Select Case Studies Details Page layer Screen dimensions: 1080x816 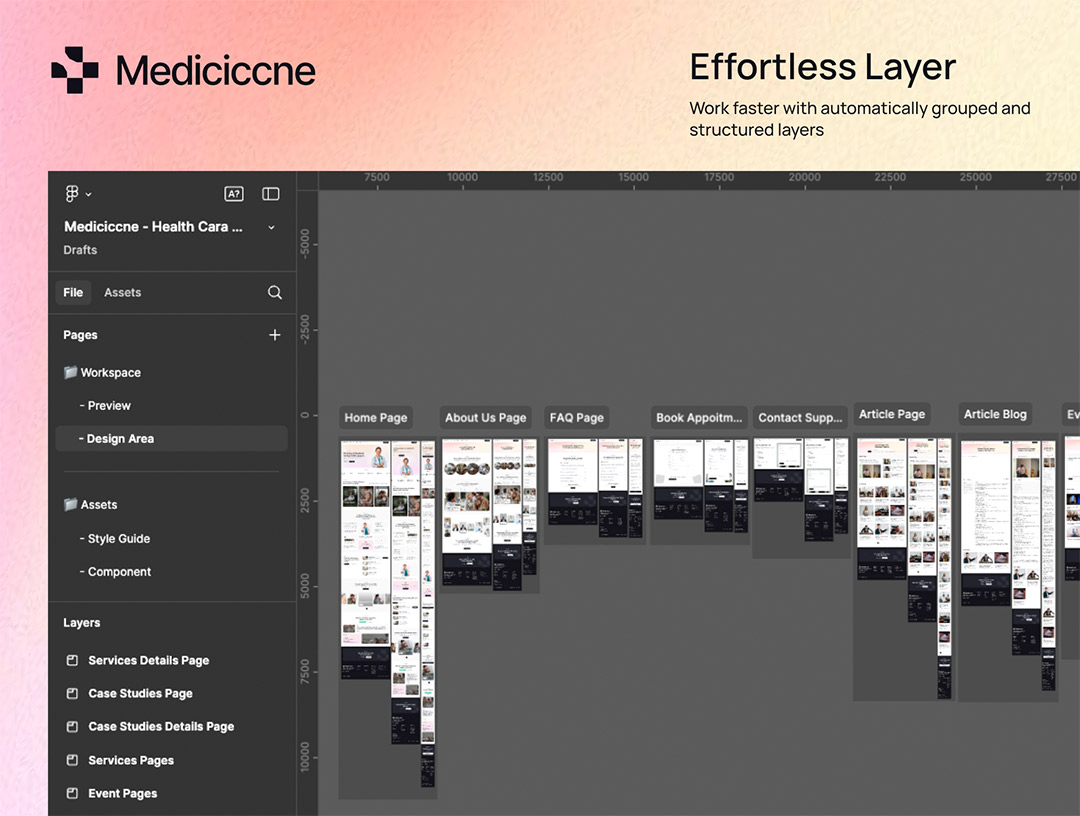[161, 727]
